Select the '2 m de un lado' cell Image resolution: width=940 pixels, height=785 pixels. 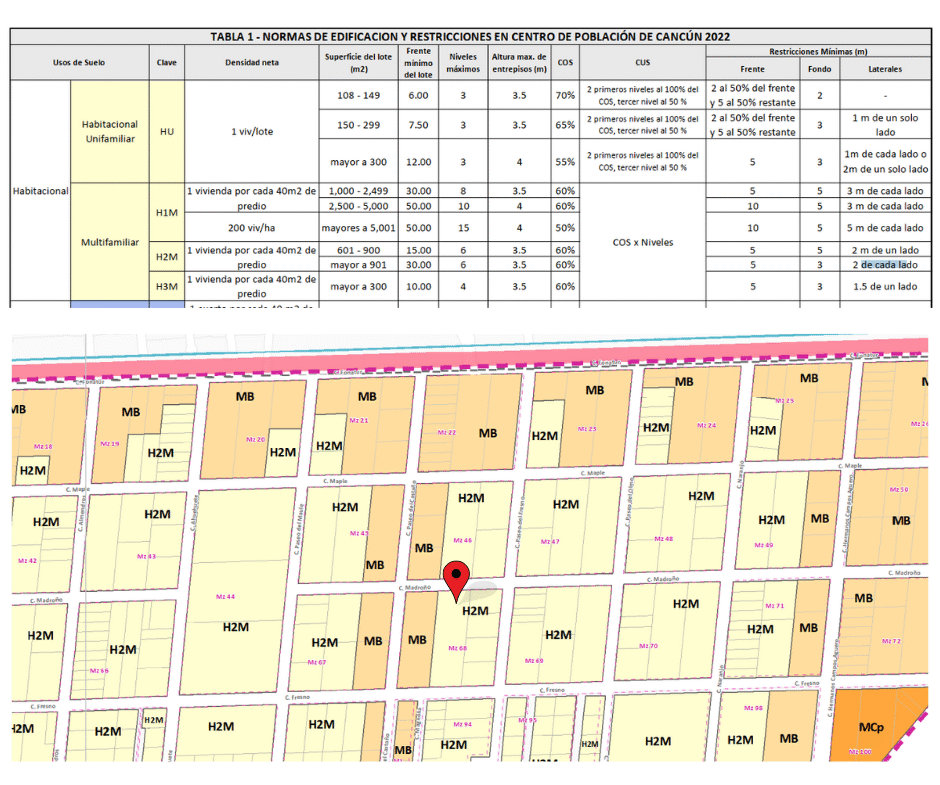click(885, 250)
